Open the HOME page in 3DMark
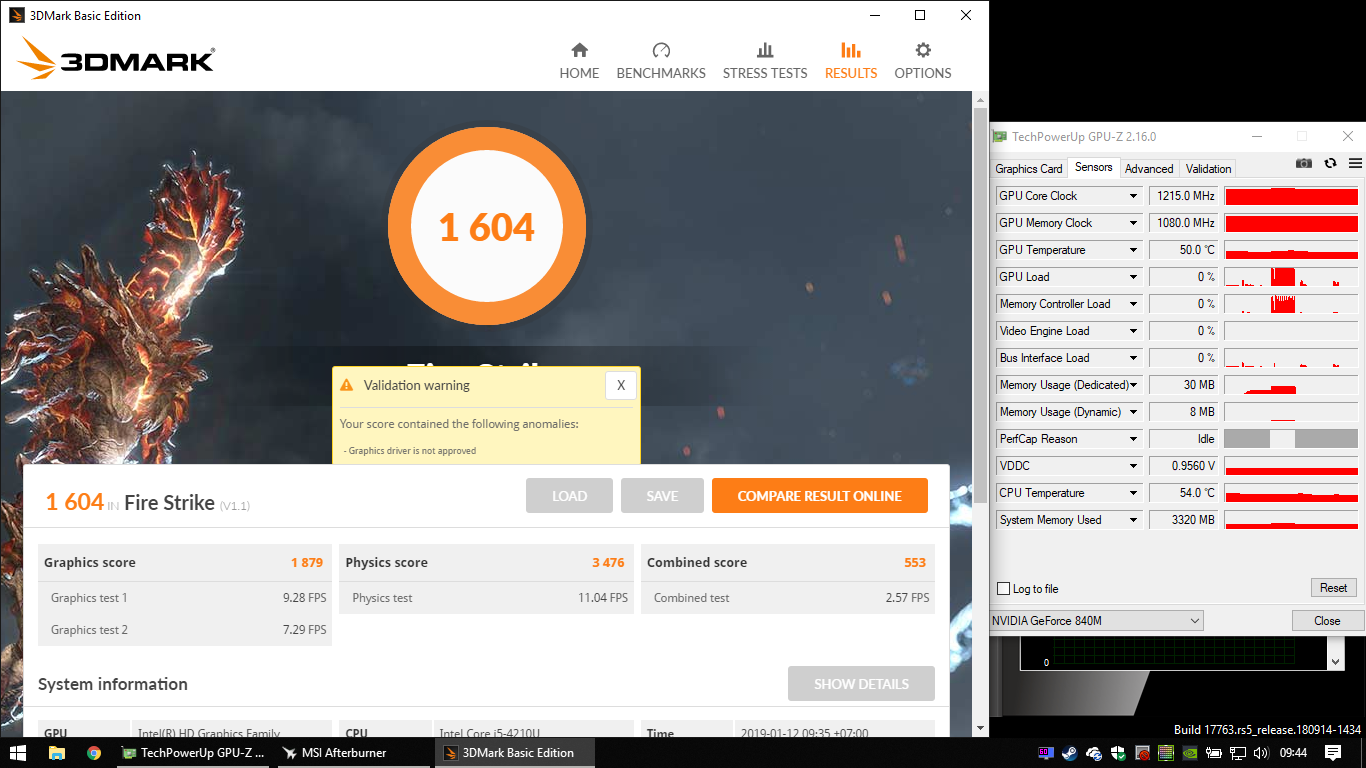 579,61
